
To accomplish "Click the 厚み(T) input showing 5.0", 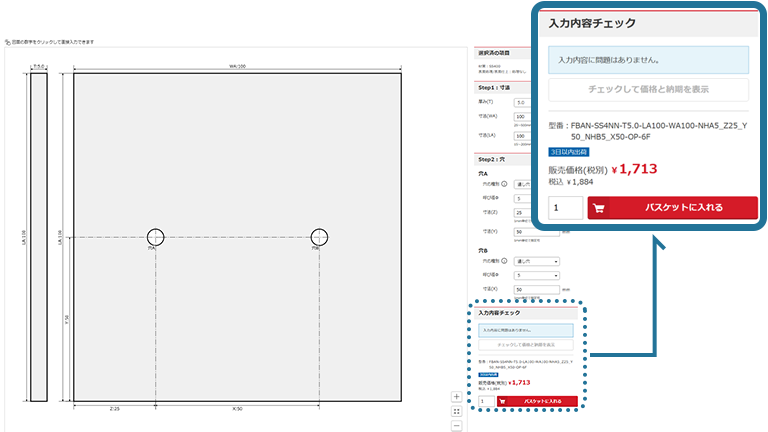I will pos(522,102).
